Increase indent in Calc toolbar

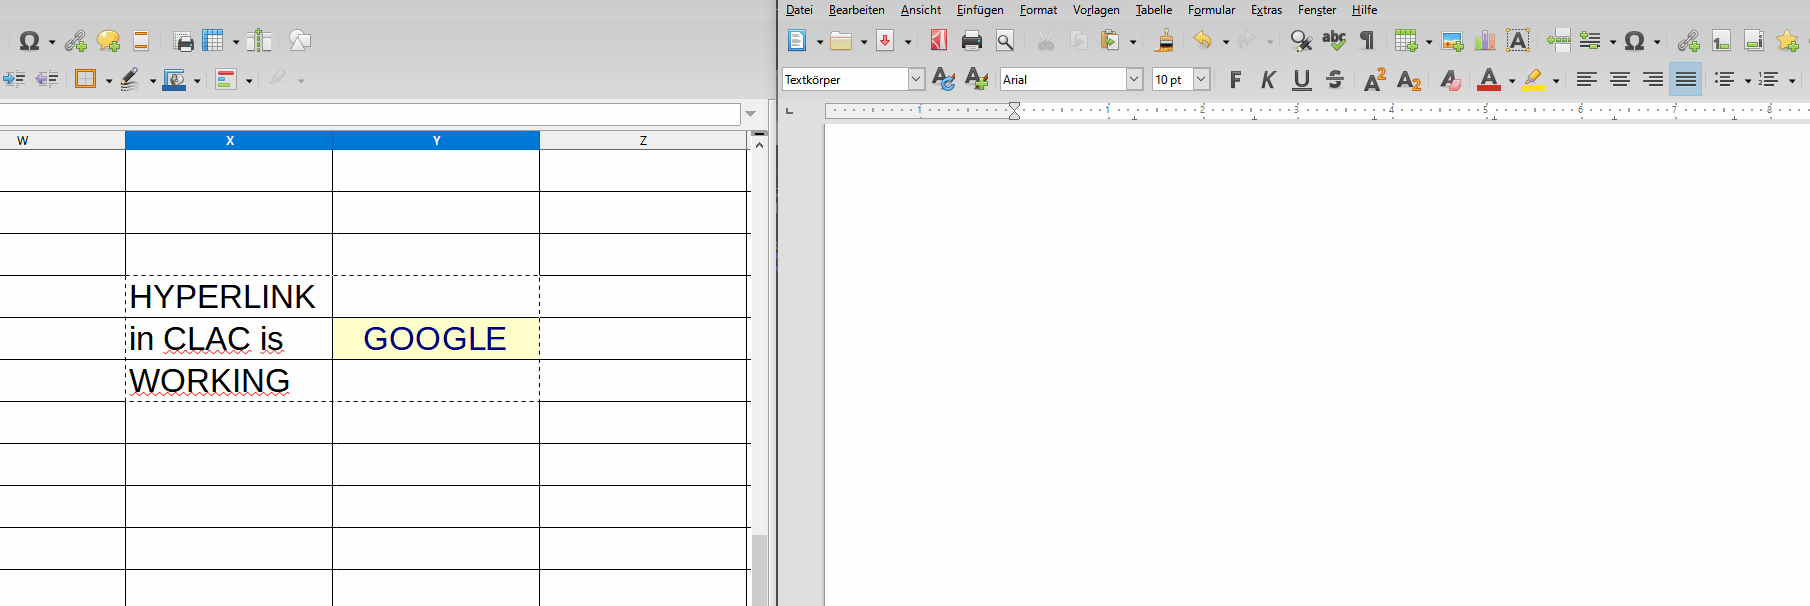click(x=14, y=79)
